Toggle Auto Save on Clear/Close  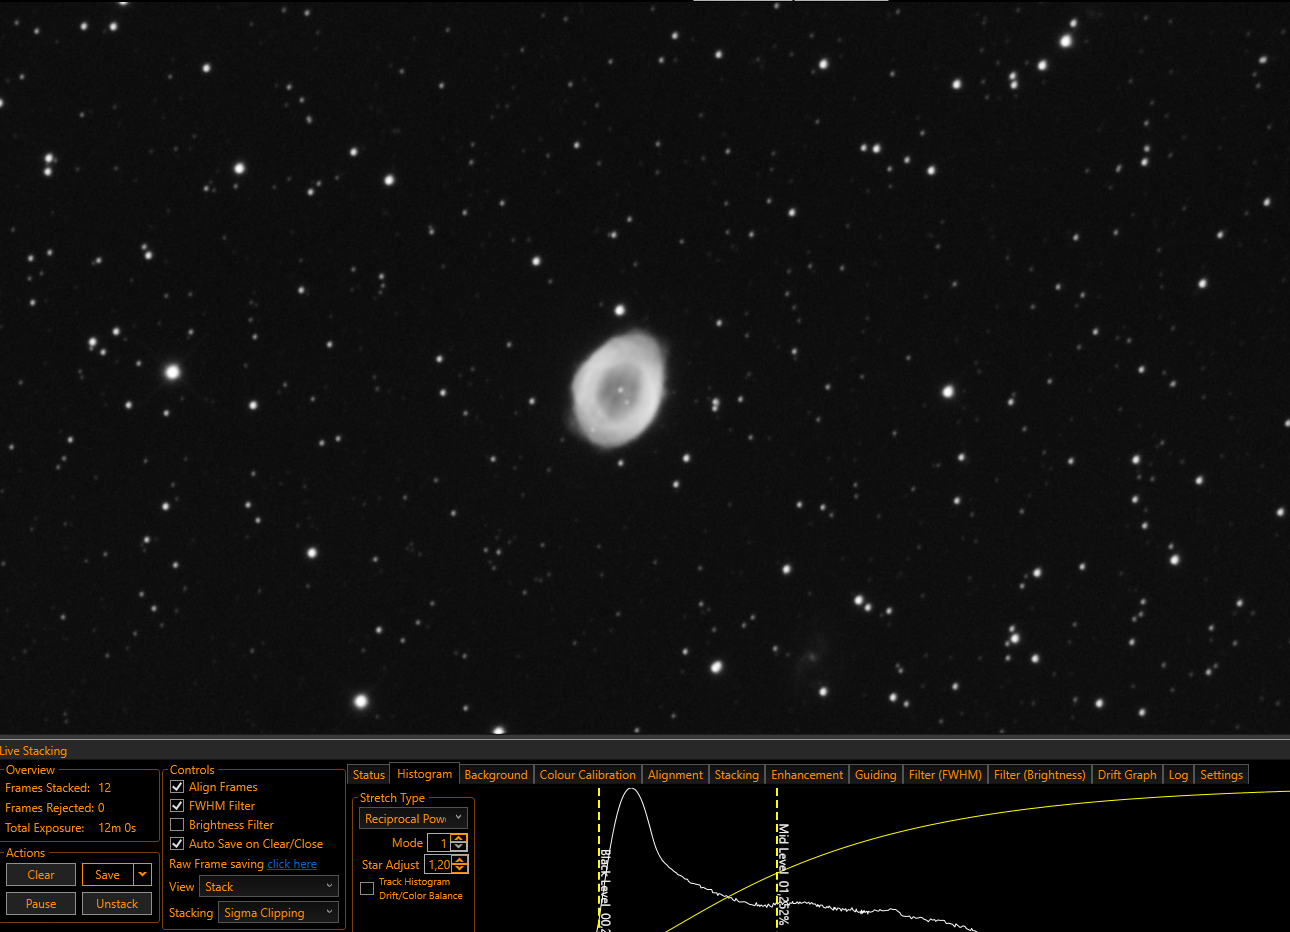point(177,844)
